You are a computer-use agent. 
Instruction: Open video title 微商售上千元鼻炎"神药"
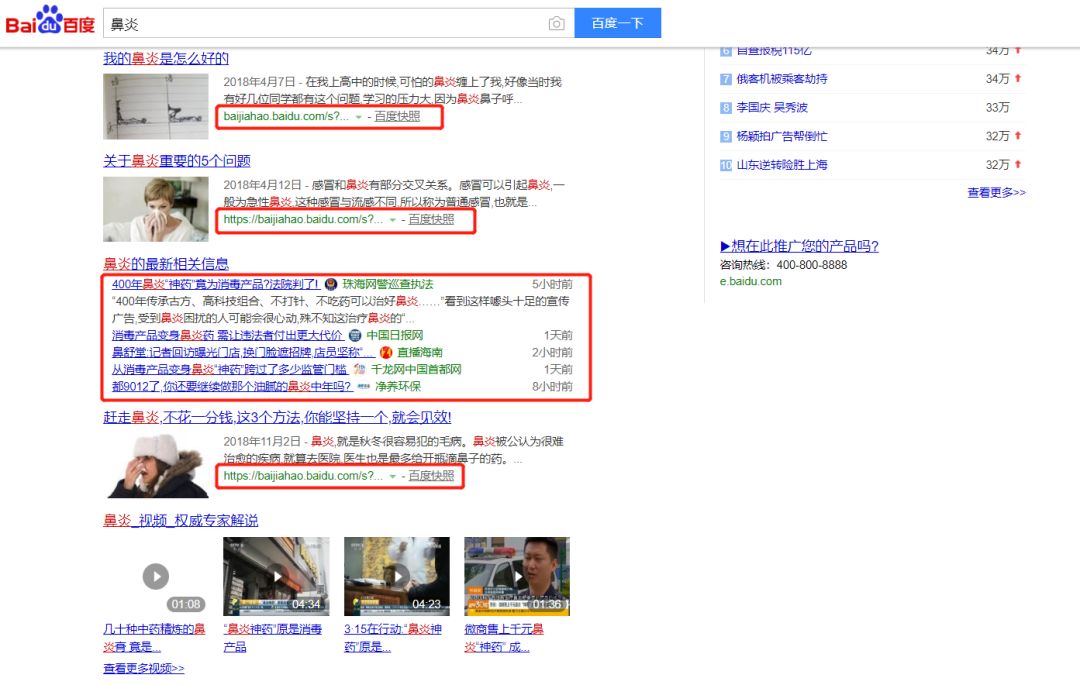[x=504, y=637]
